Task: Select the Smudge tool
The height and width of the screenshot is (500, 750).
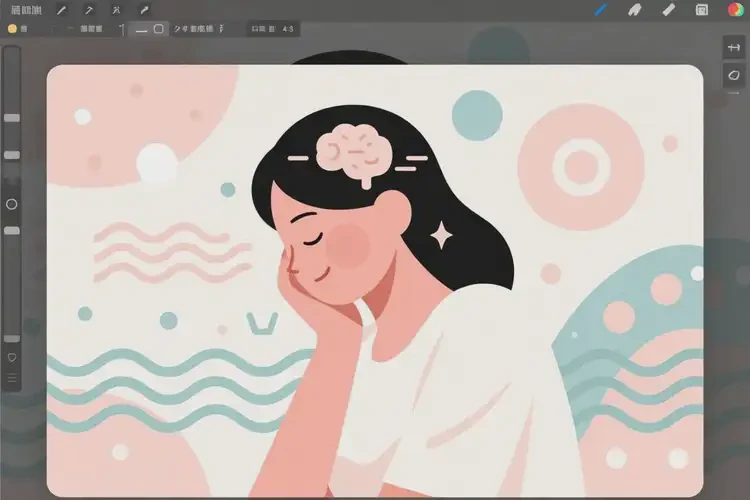Action: 634,10
